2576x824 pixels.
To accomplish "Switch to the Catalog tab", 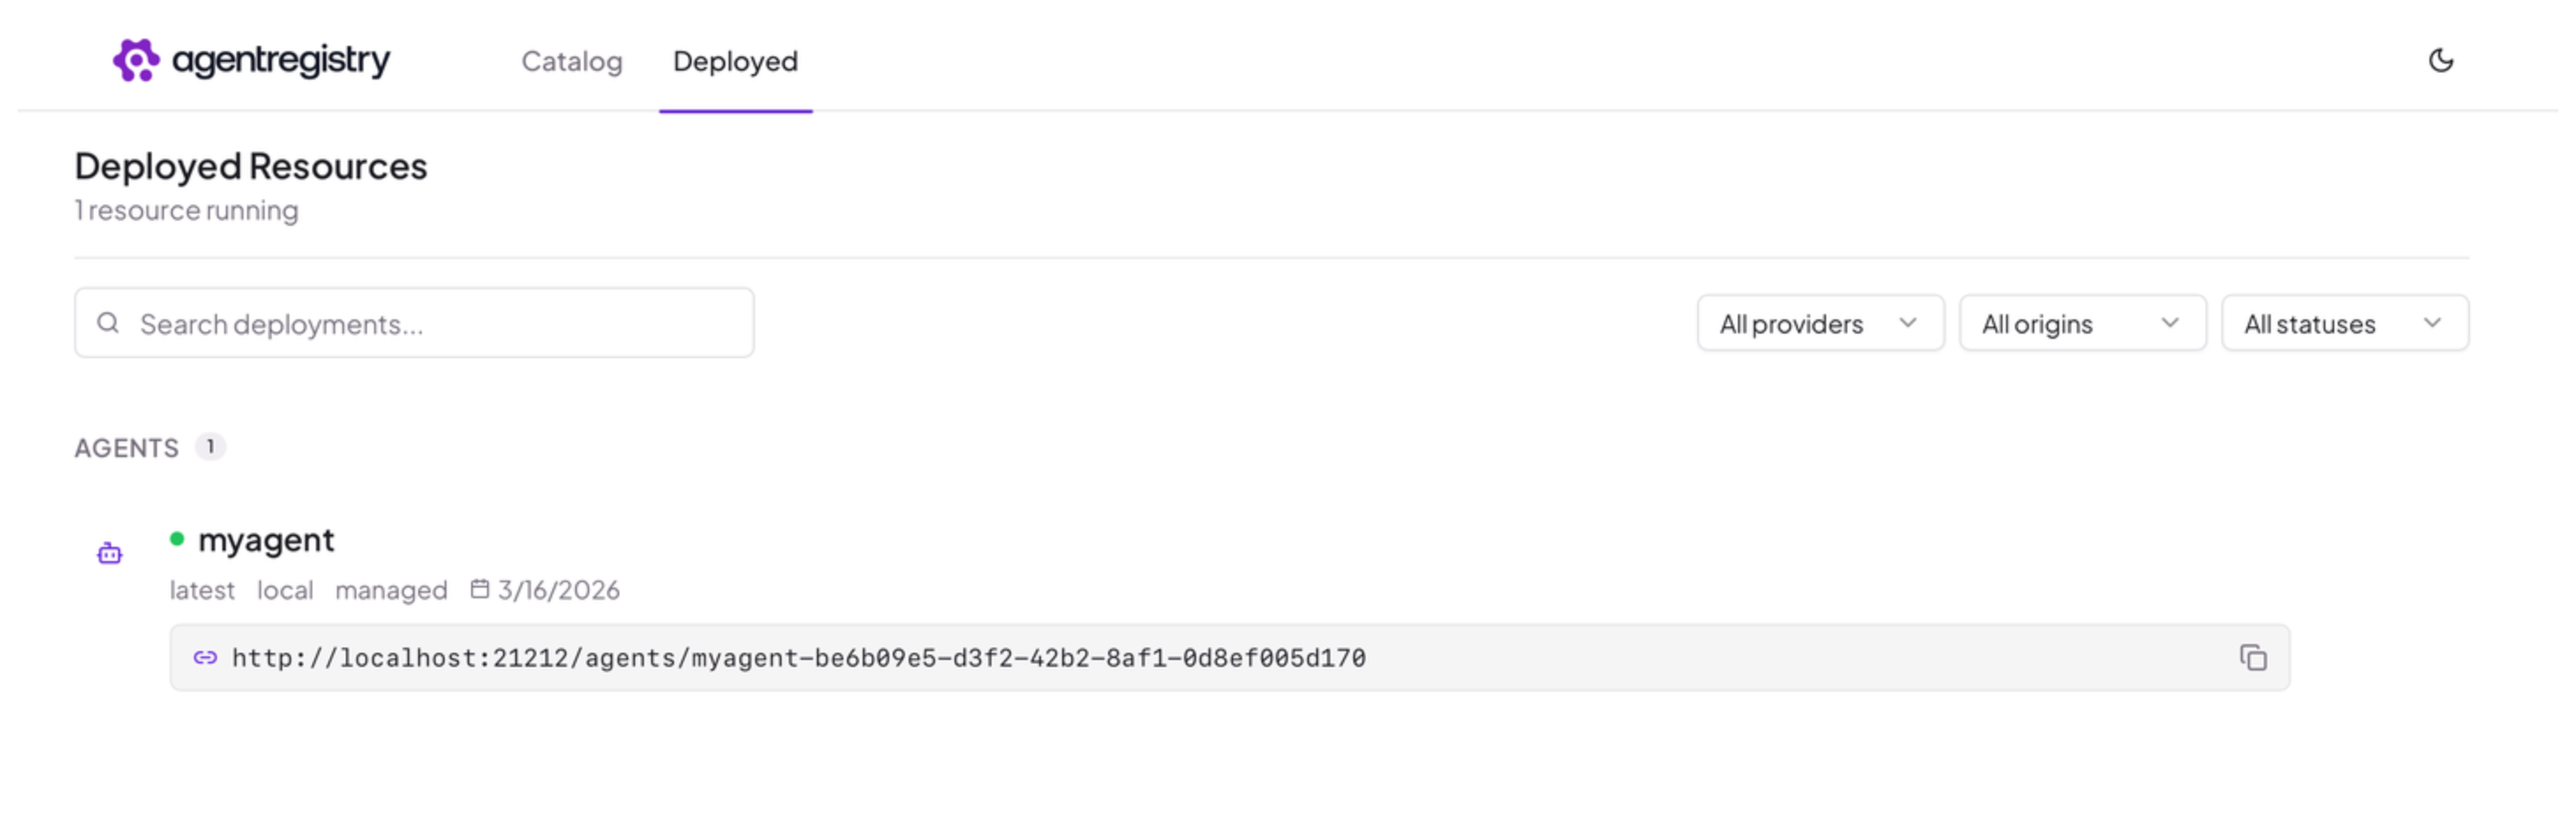I will pyautogui.click(x=572, y=61).
